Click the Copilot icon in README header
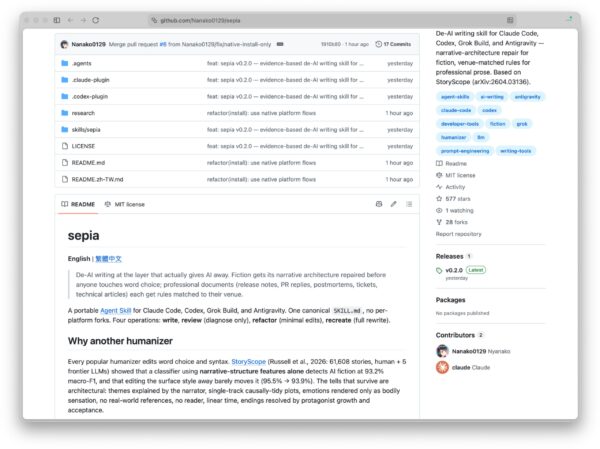 [379, 204]
